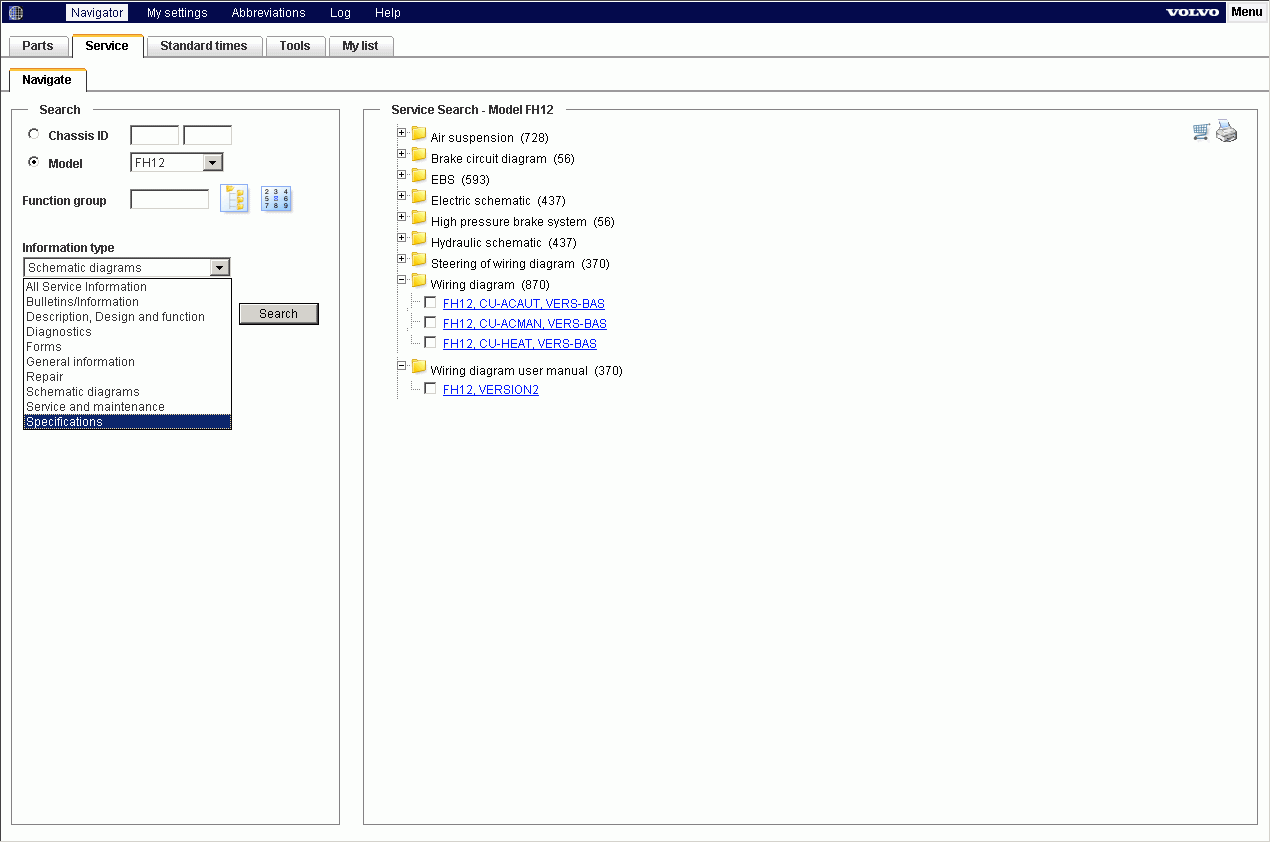Click the printer icon
This screenshot has width=1270, height=842.
(1227, 131)
